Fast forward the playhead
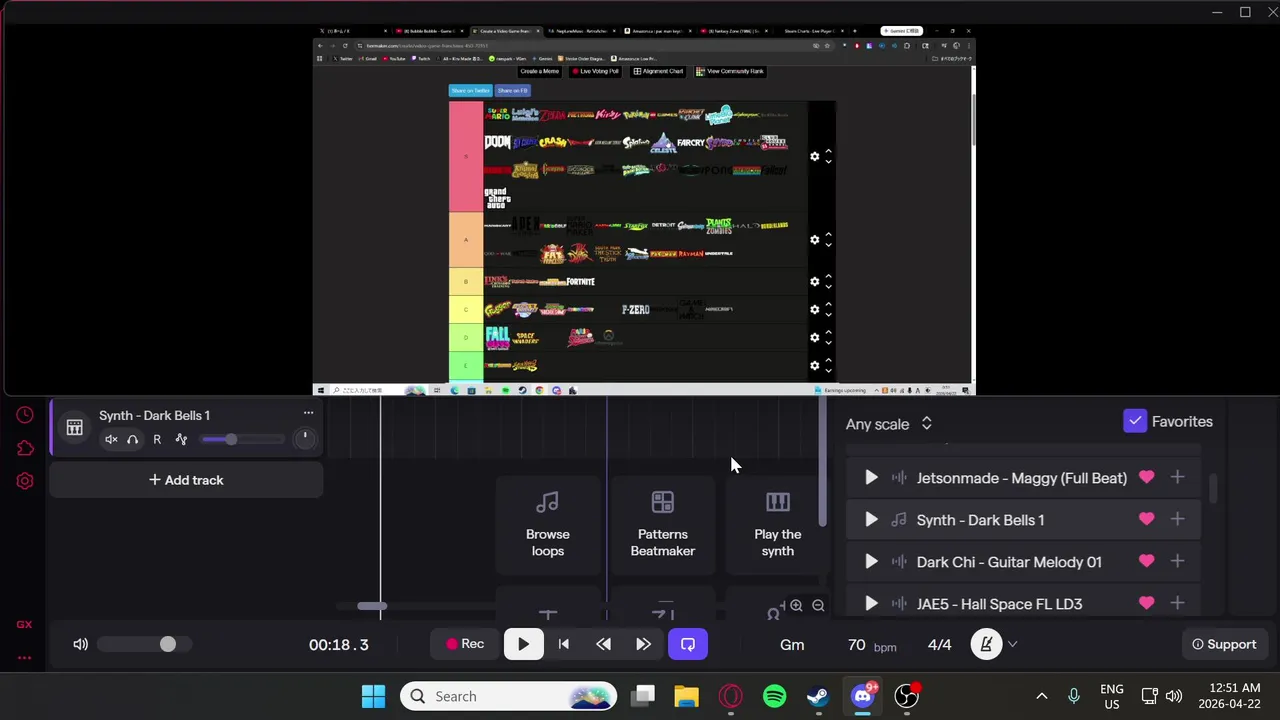The width and height of the screenshot is (1280, 720). (643, 645)
